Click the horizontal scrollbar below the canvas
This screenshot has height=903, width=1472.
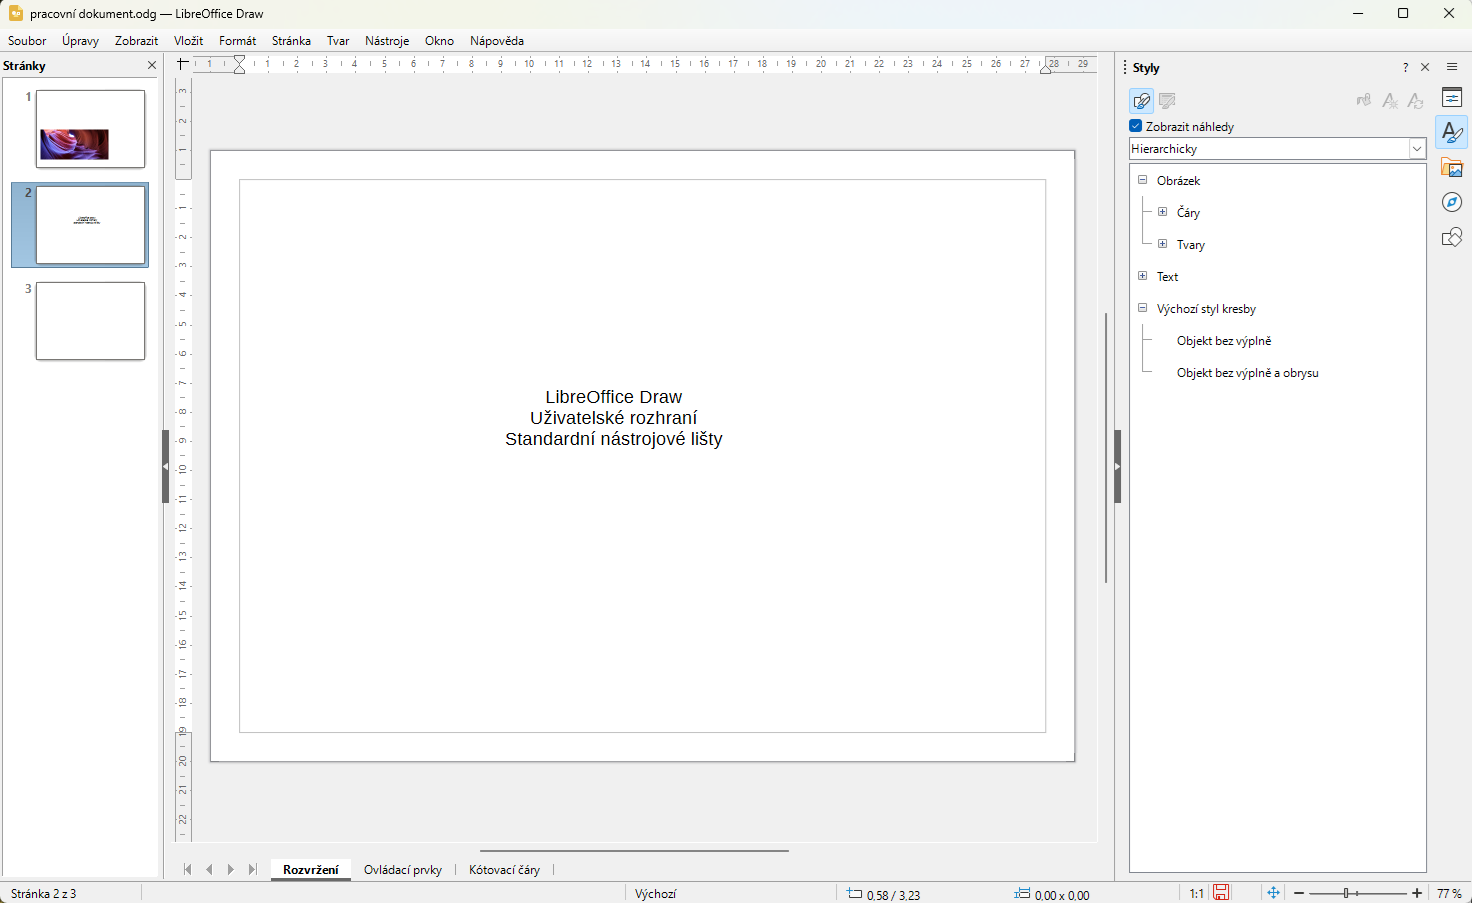point(634,851)
